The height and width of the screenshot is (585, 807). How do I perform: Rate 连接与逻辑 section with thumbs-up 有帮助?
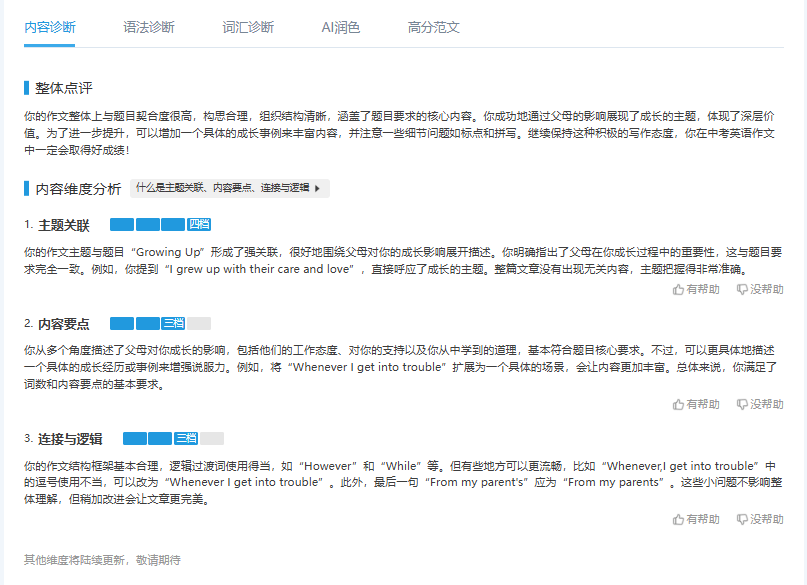(x=696, y=520)
